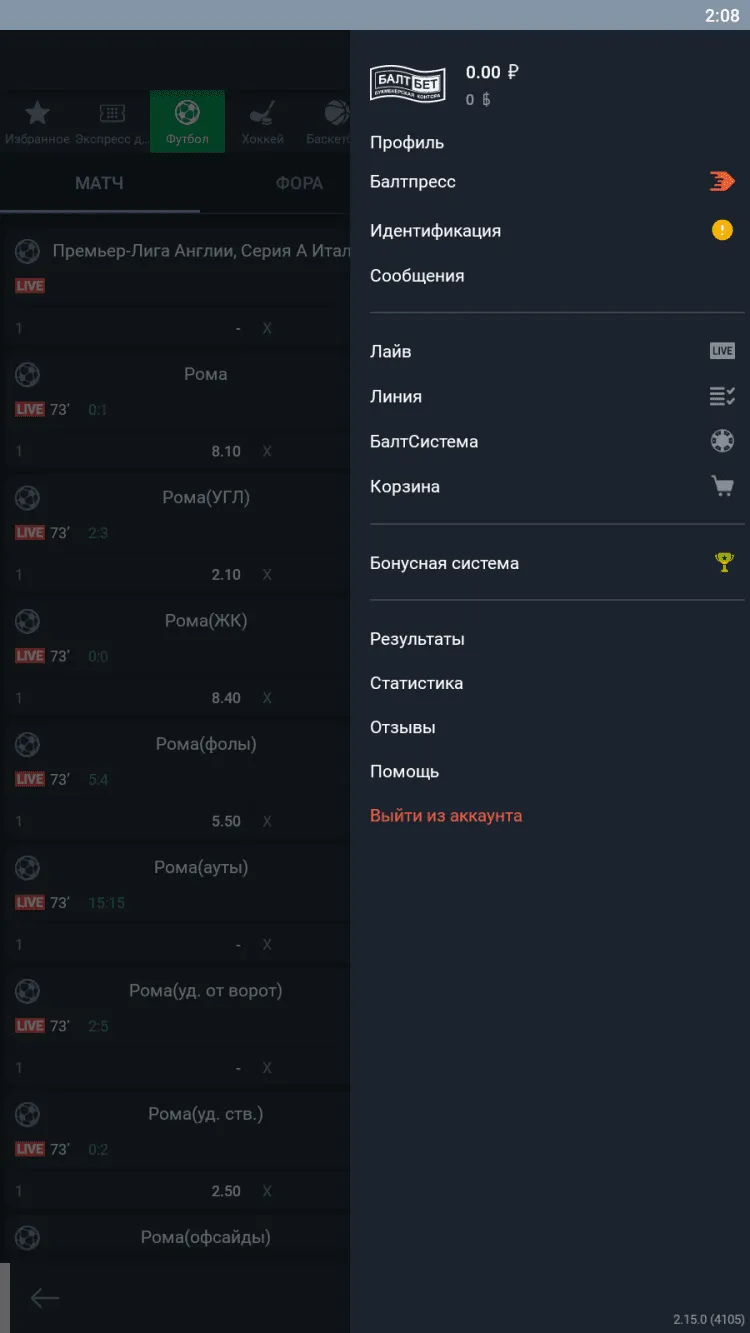Open the Помощь help link

(404, 771)
